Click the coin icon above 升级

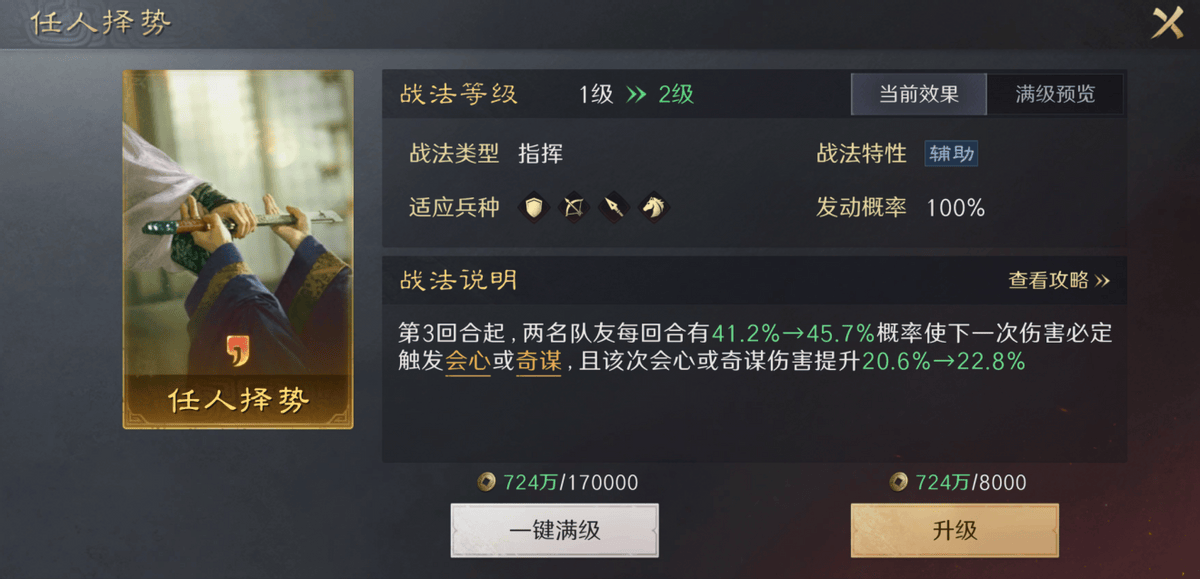click(899, 483)
